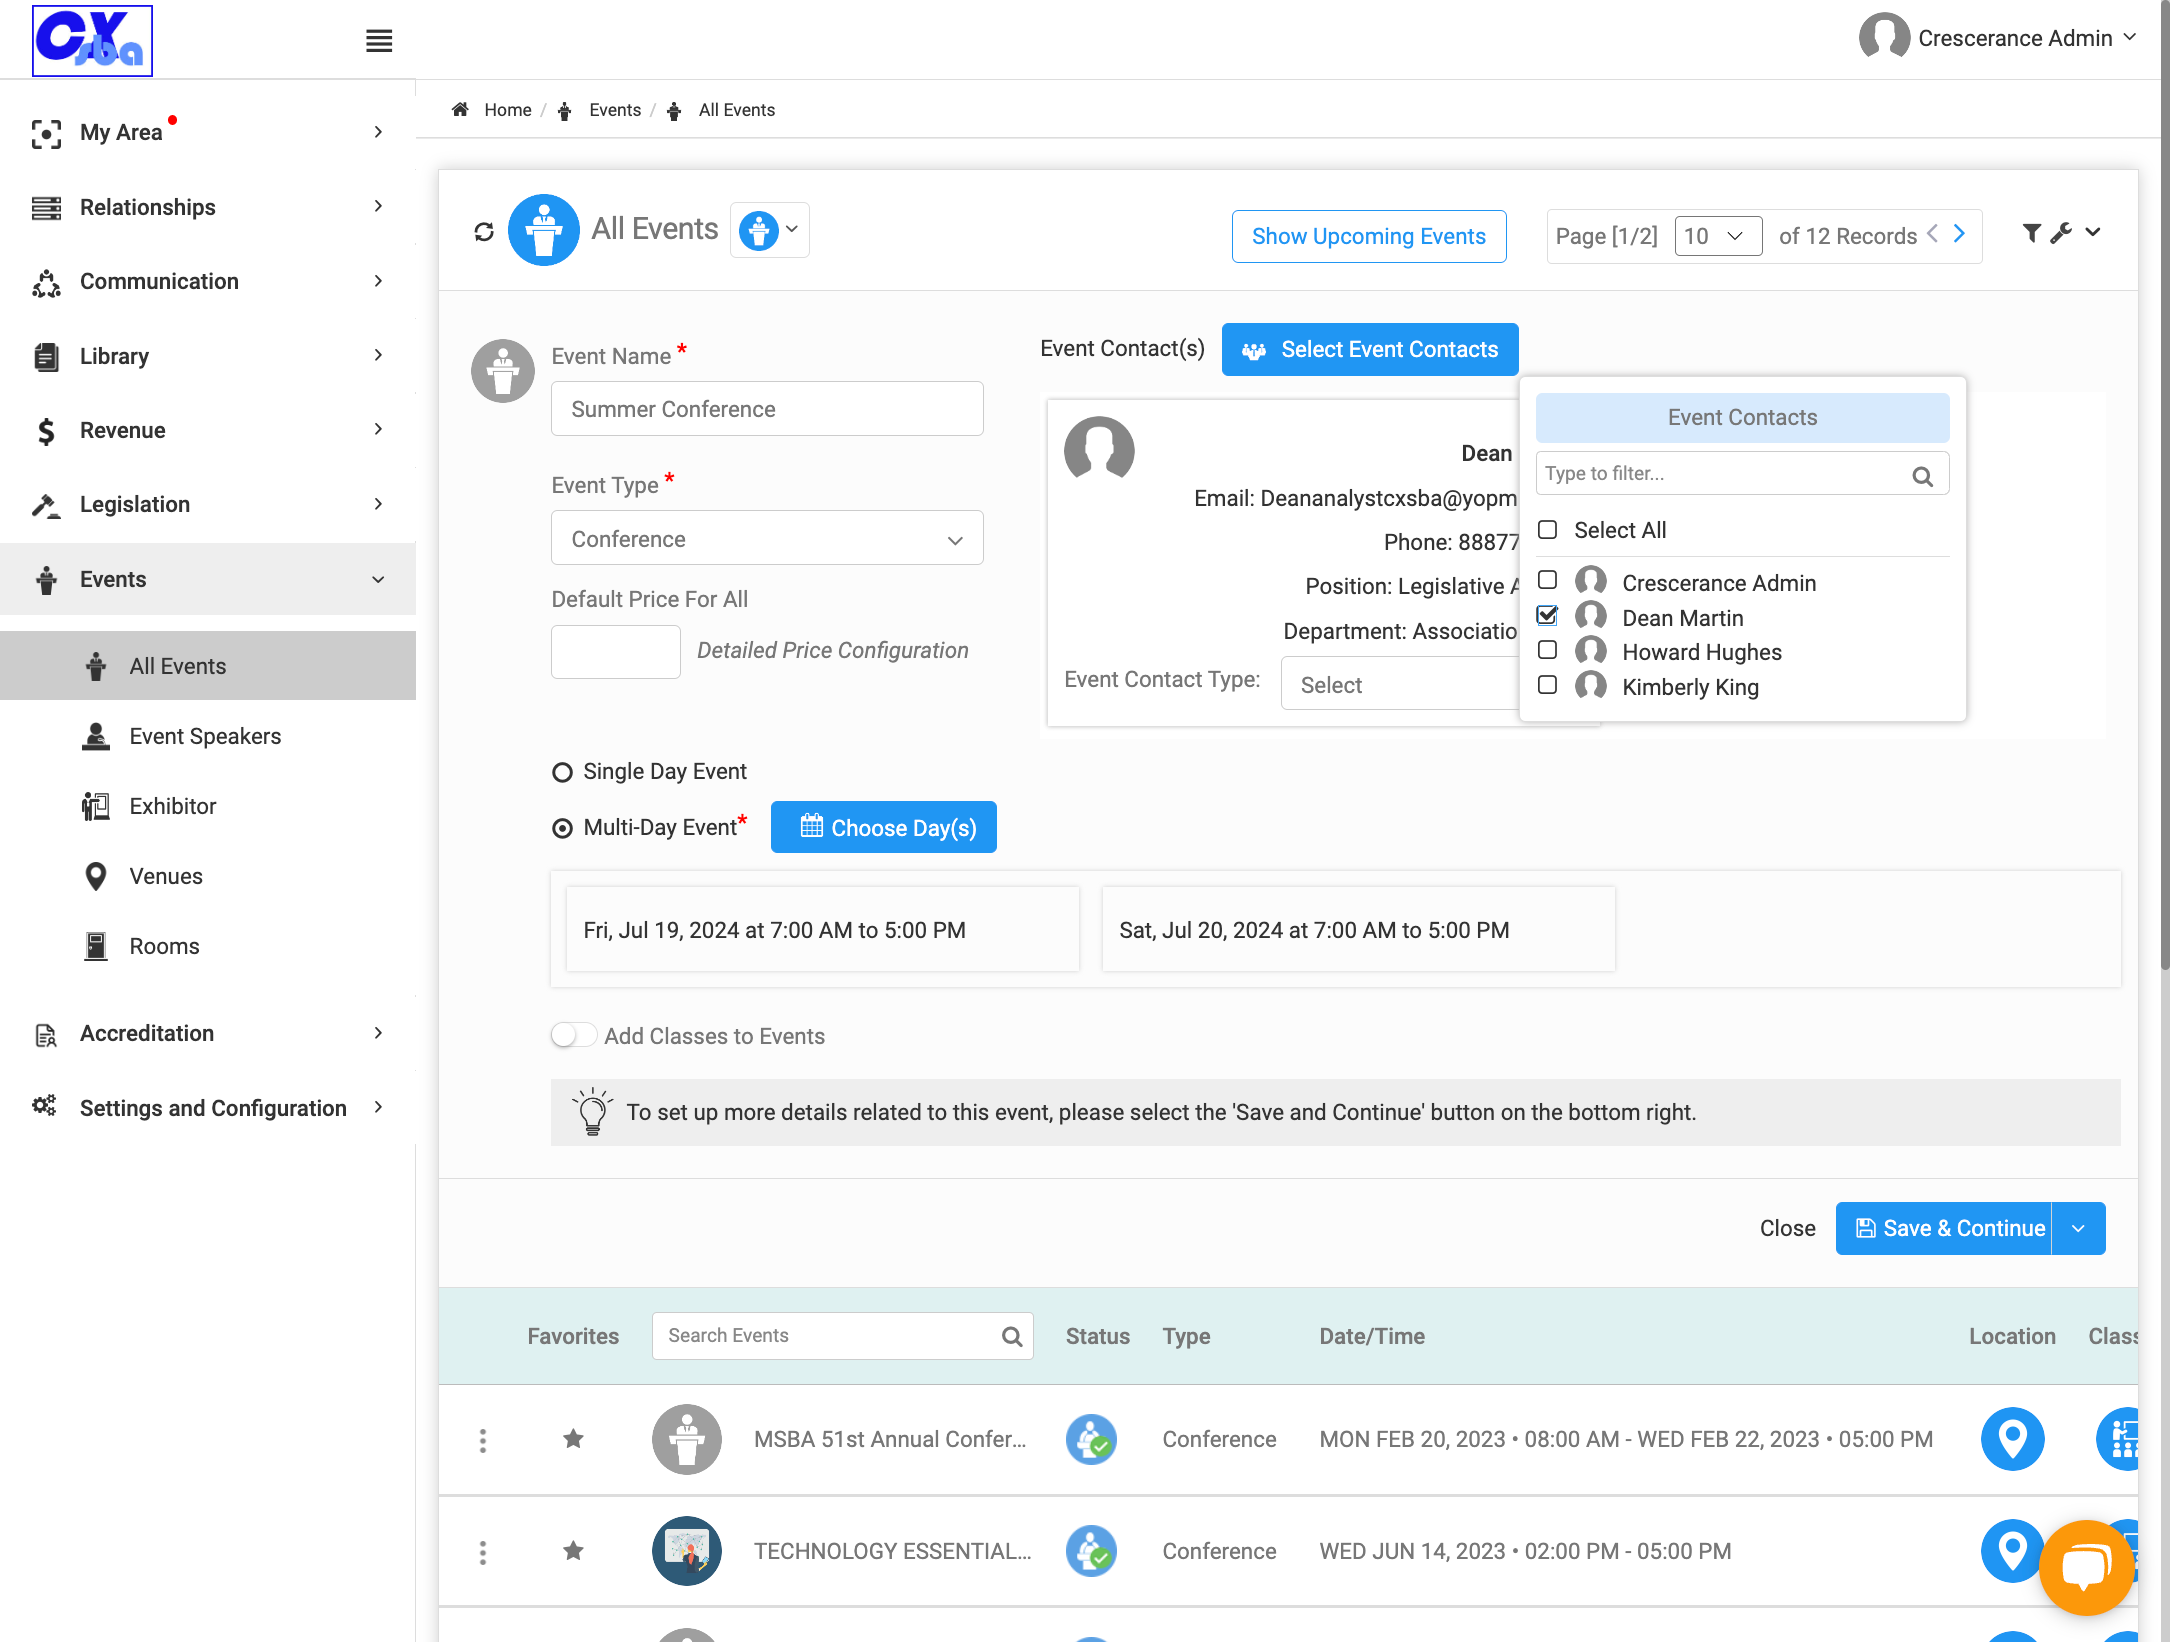
Task: Open the page size 10 dropdown
Action: pos(1717,236)
